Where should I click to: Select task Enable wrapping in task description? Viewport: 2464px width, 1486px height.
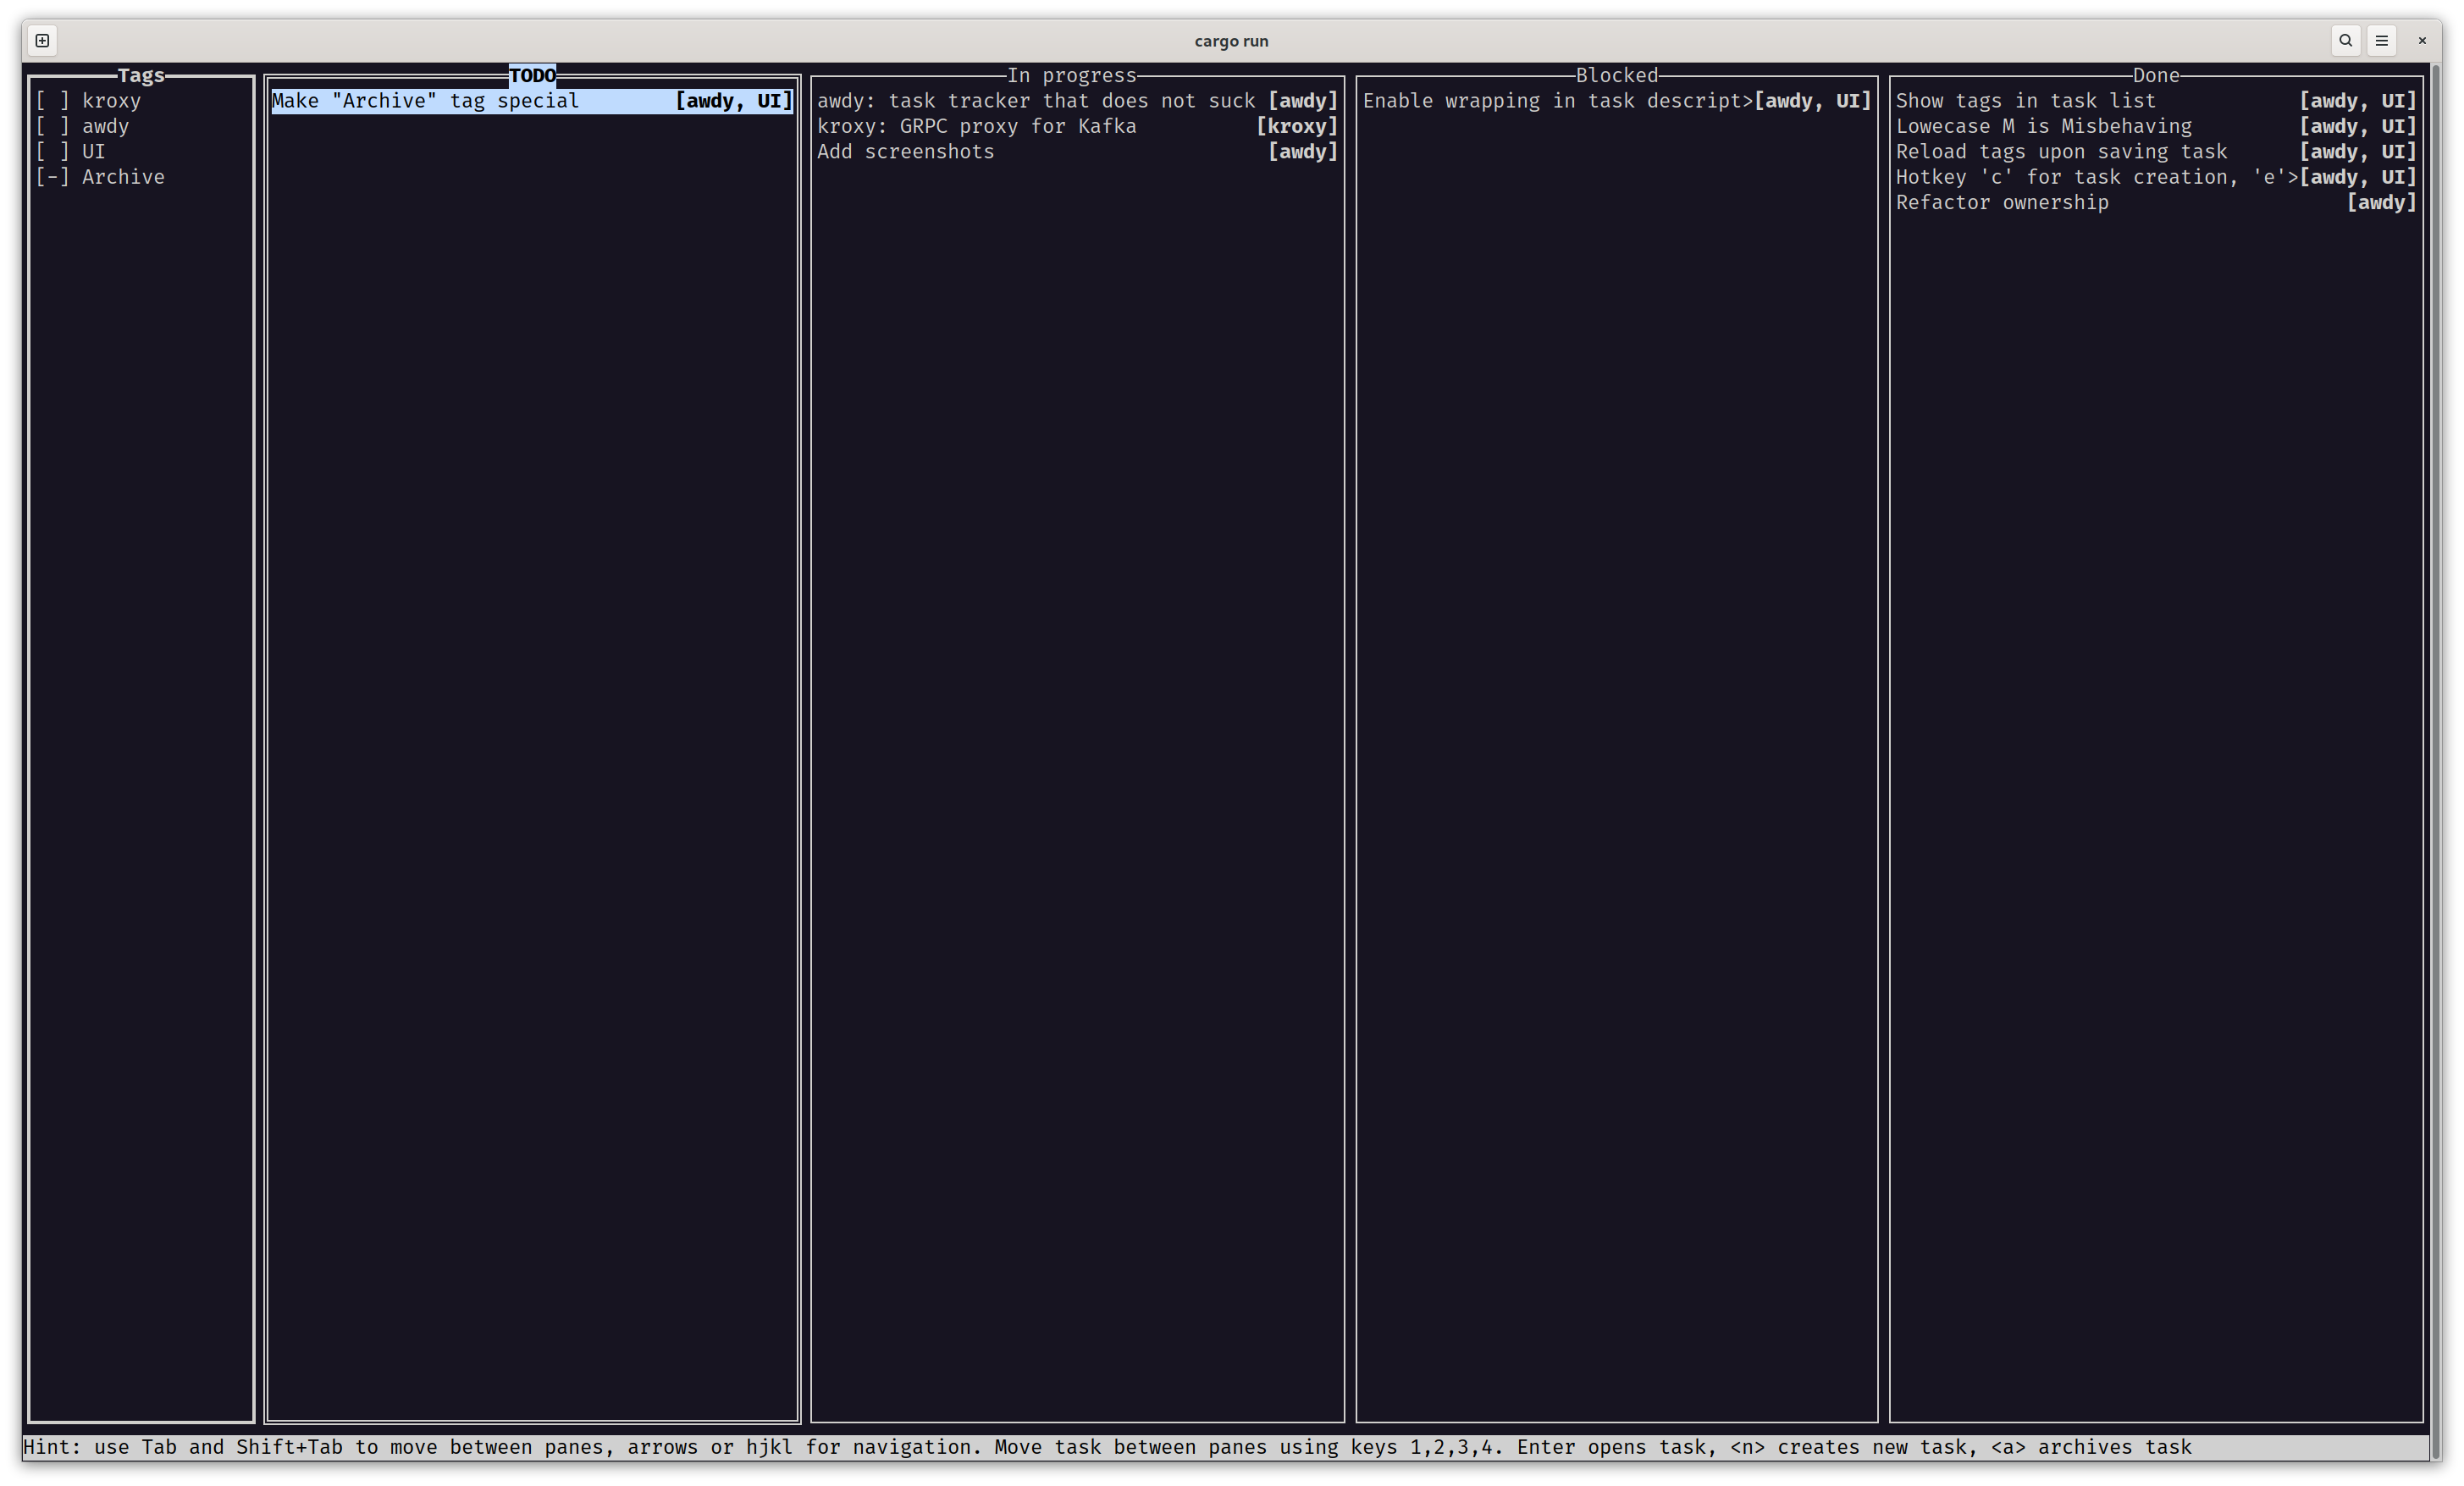click(1617, 101)
